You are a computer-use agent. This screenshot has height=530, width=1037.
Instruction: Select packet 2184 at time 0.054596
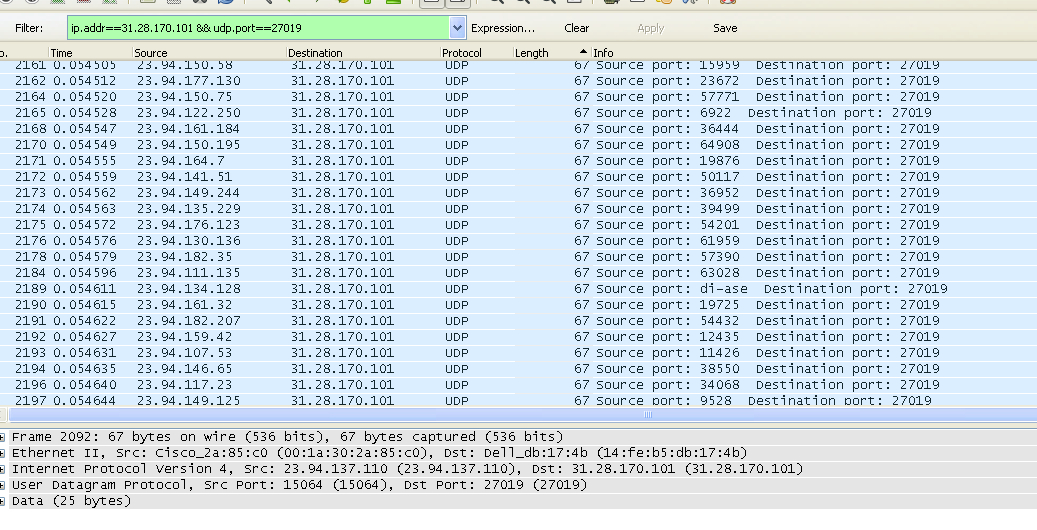[x=518, y=273]
